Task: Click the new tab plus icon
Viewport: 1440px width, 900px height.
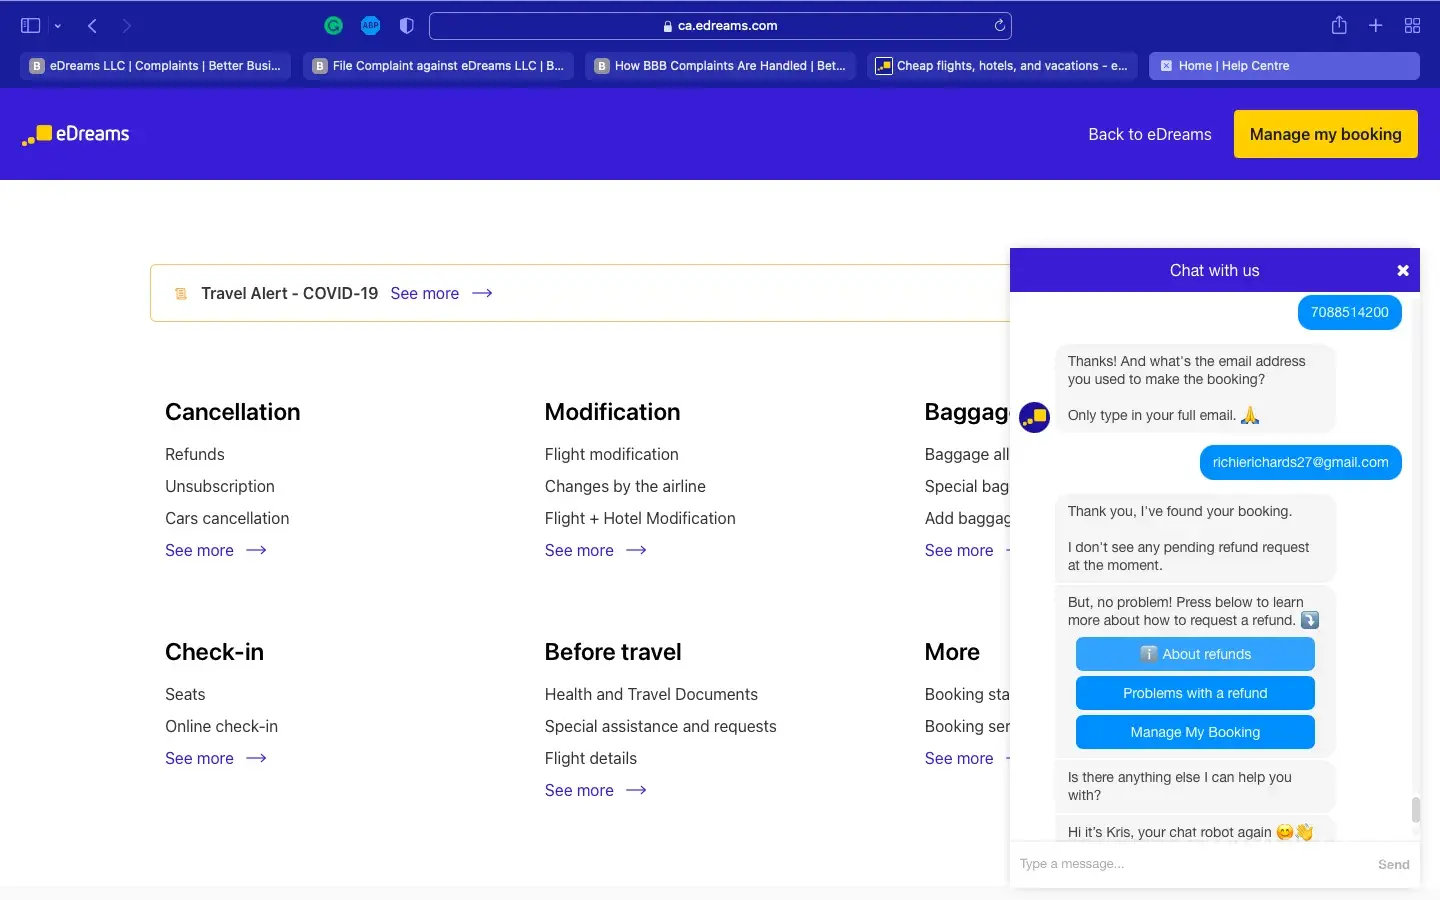Action: (x=1376, y=26)
